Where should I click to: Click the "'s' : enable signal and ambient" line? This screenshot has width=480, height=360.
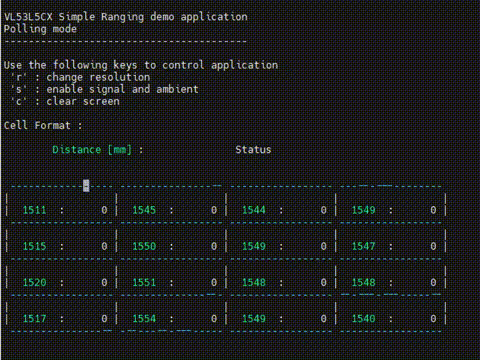pyautogui.click(x=105, y=89)
